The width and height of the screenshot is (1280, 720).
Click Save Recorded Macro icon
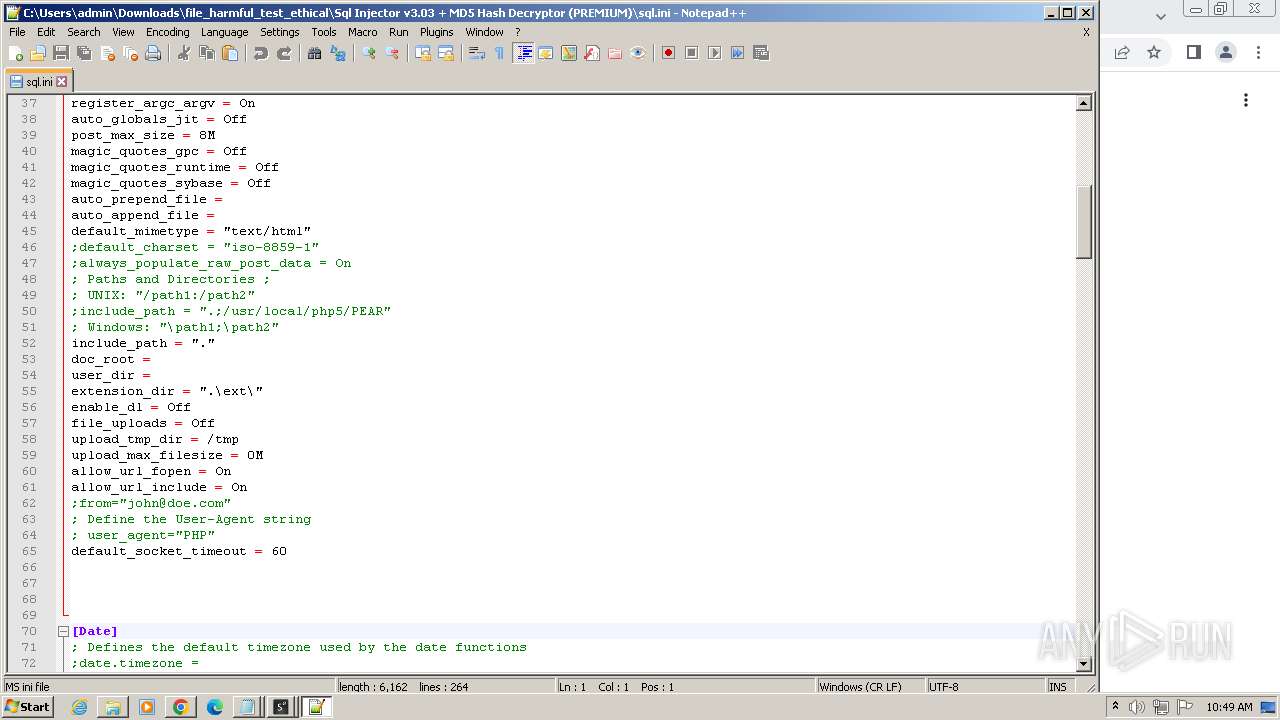pyautogui.click(x=761, y=53)
